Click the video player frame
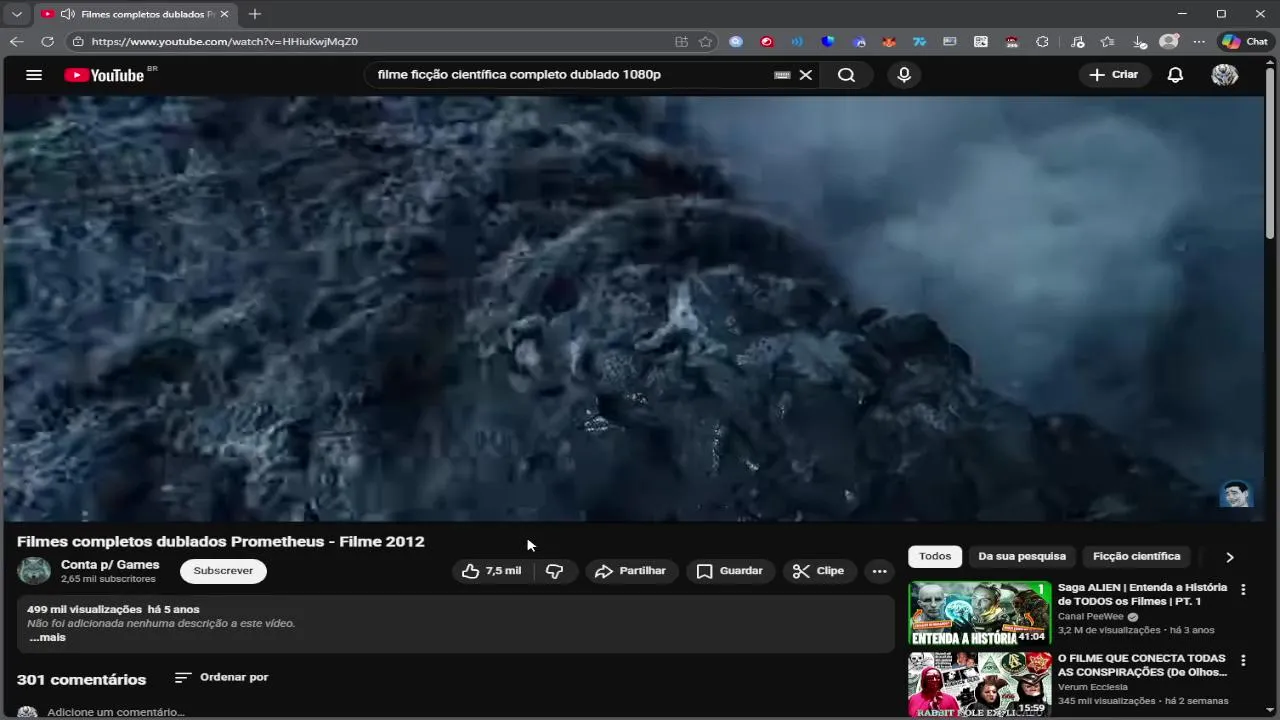Image resolution: width=1280 pixels, height=720 pixels. 633,308
